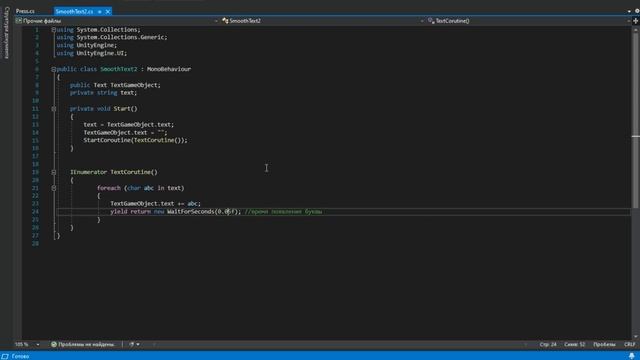Click the SmoothText2 class icon in navigation bar
This screenshot has width=640, height=360.
pyautogui.click(x=225, y=21)
